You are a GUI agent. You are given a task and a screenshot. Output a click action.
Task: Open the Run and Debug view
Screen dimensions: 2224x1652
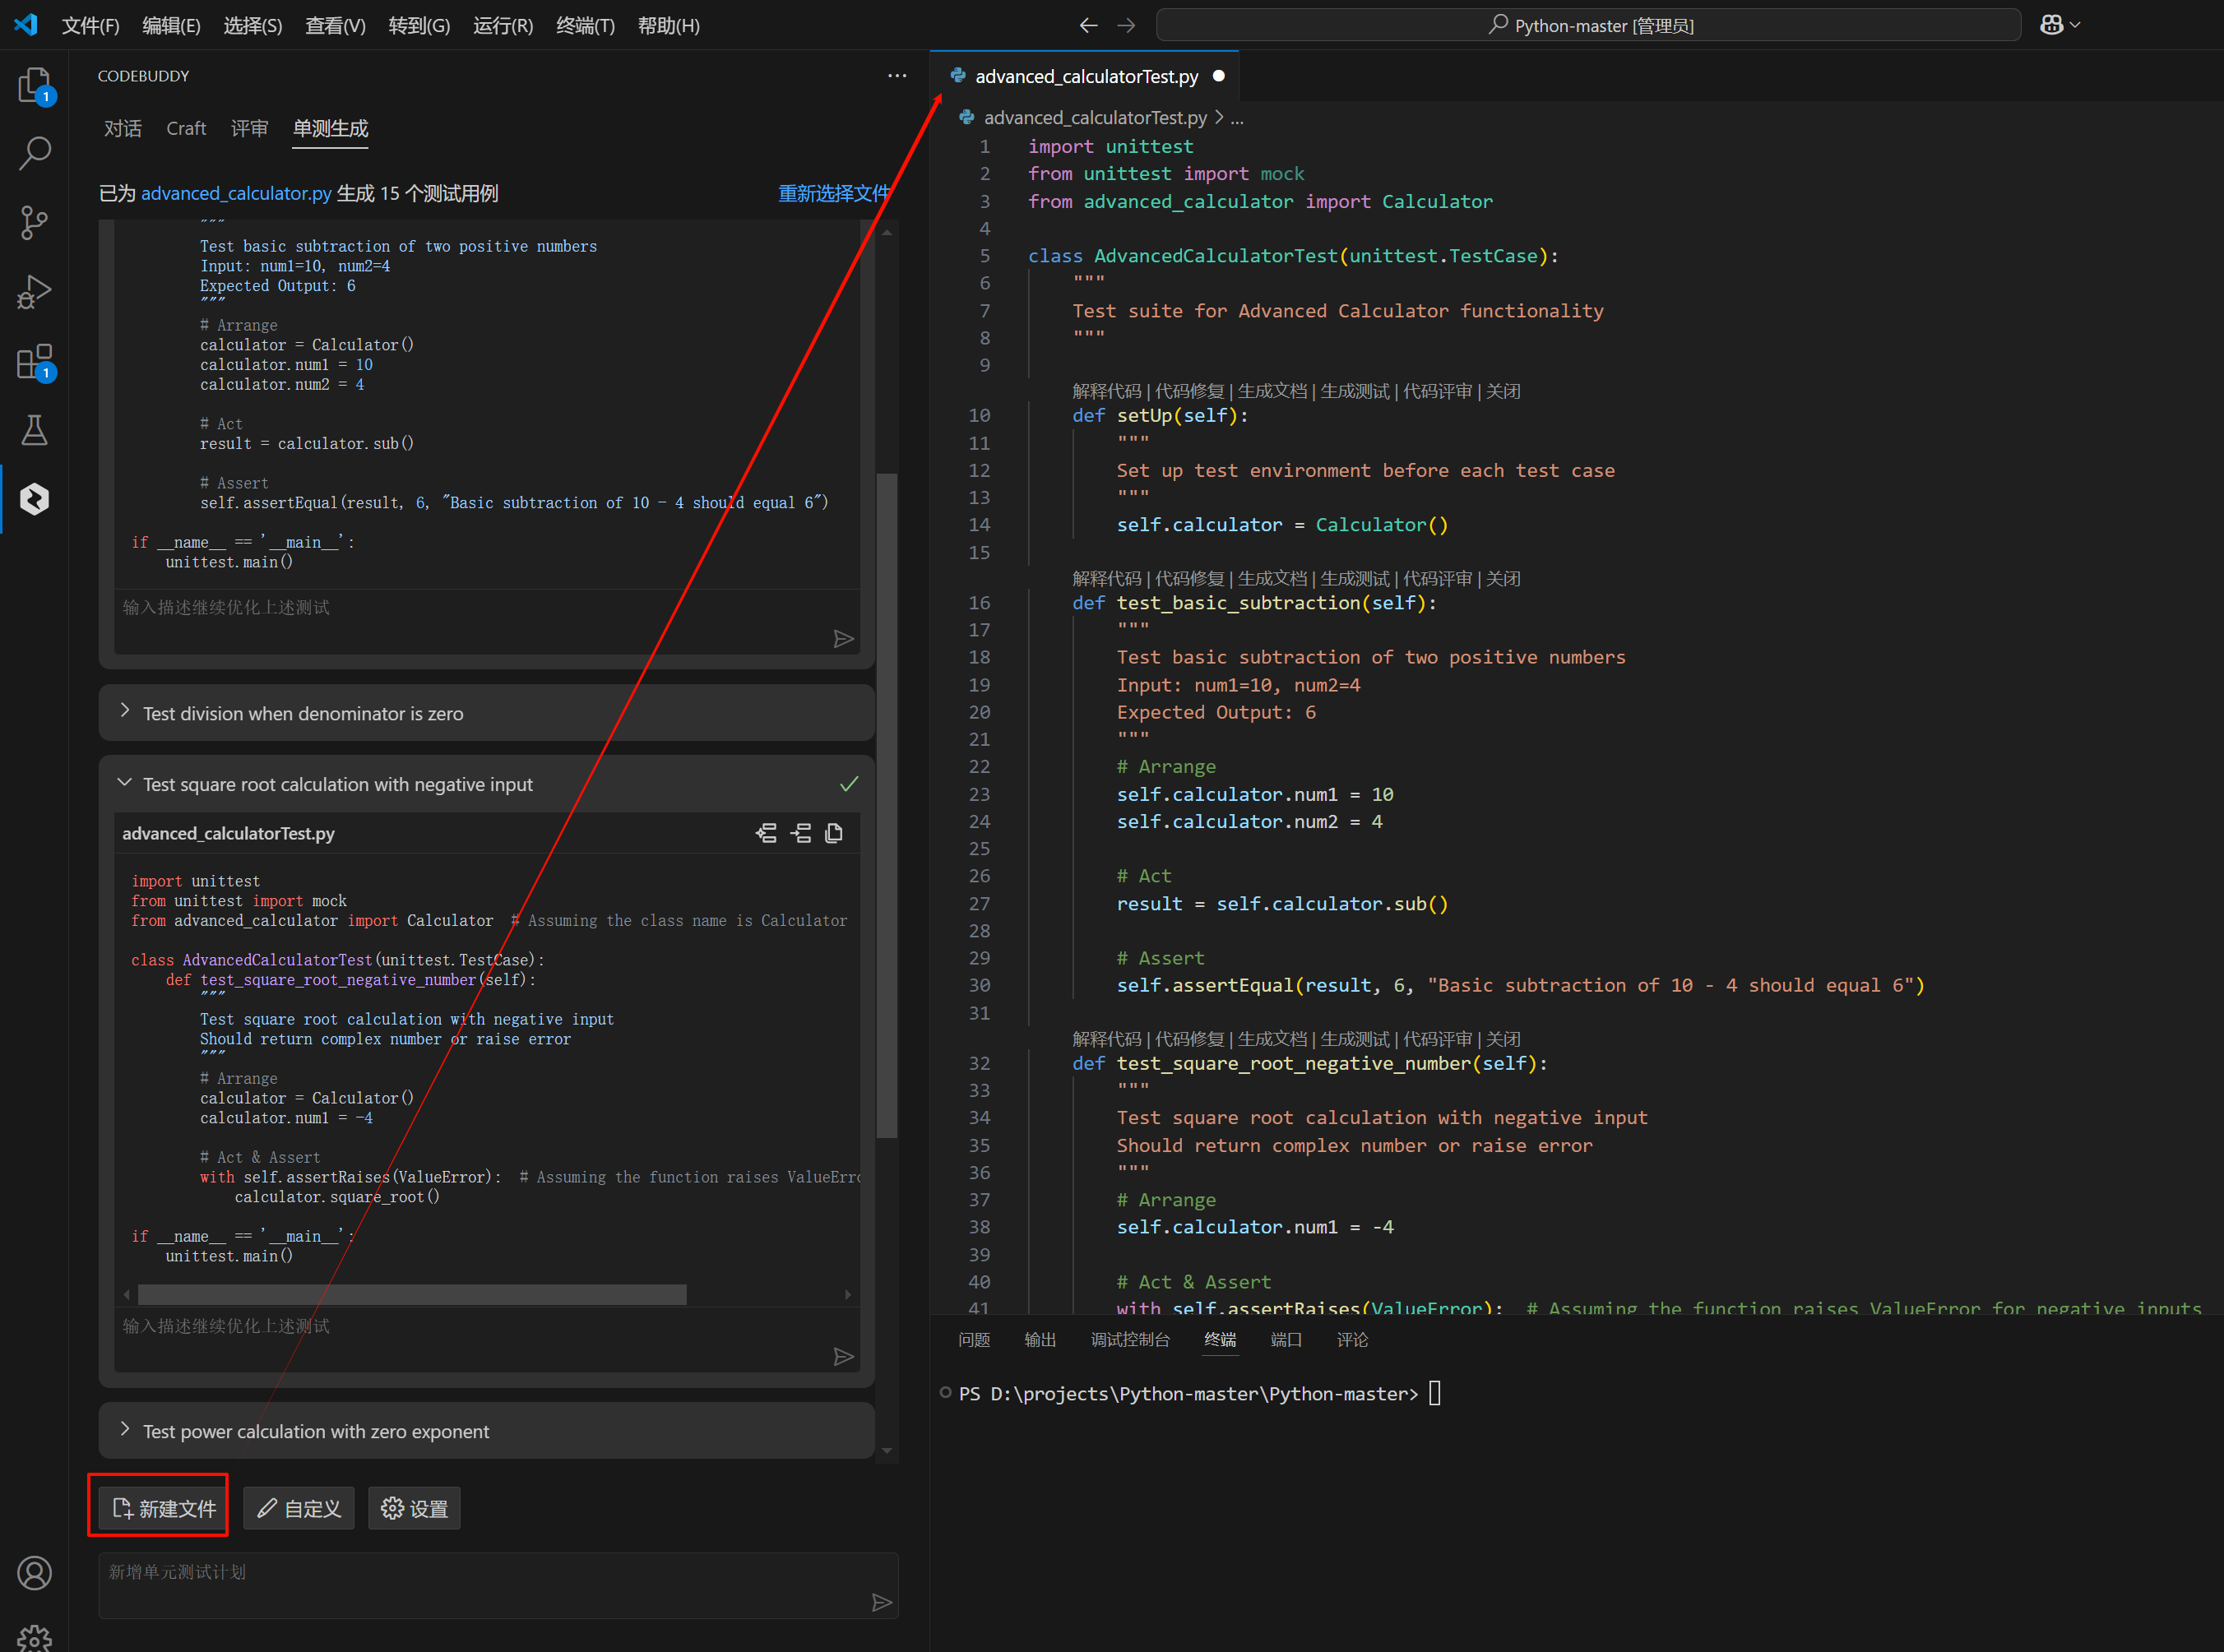point(35,292)
